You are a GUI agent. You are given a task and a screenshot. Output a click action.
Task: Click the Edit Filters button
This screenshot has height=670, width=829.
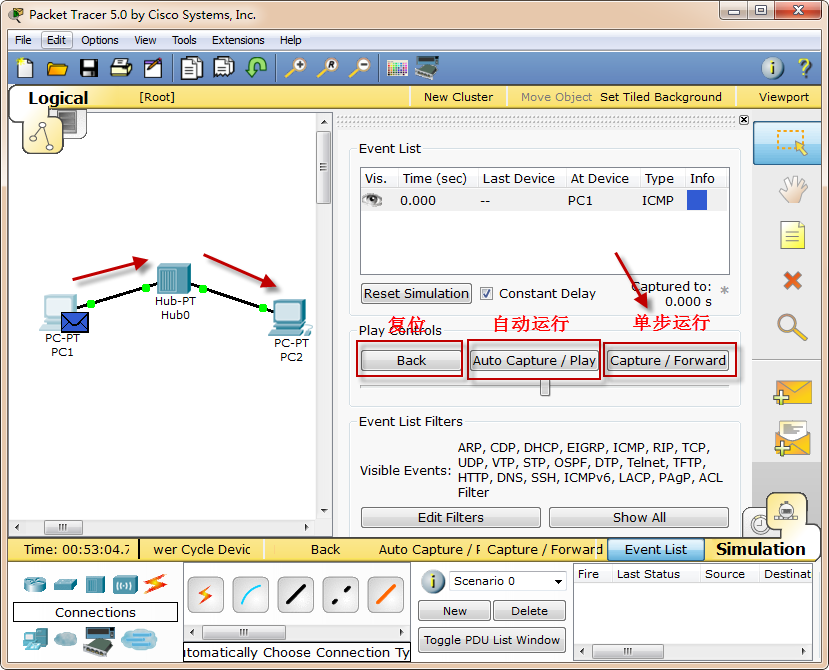pos(450,517)
